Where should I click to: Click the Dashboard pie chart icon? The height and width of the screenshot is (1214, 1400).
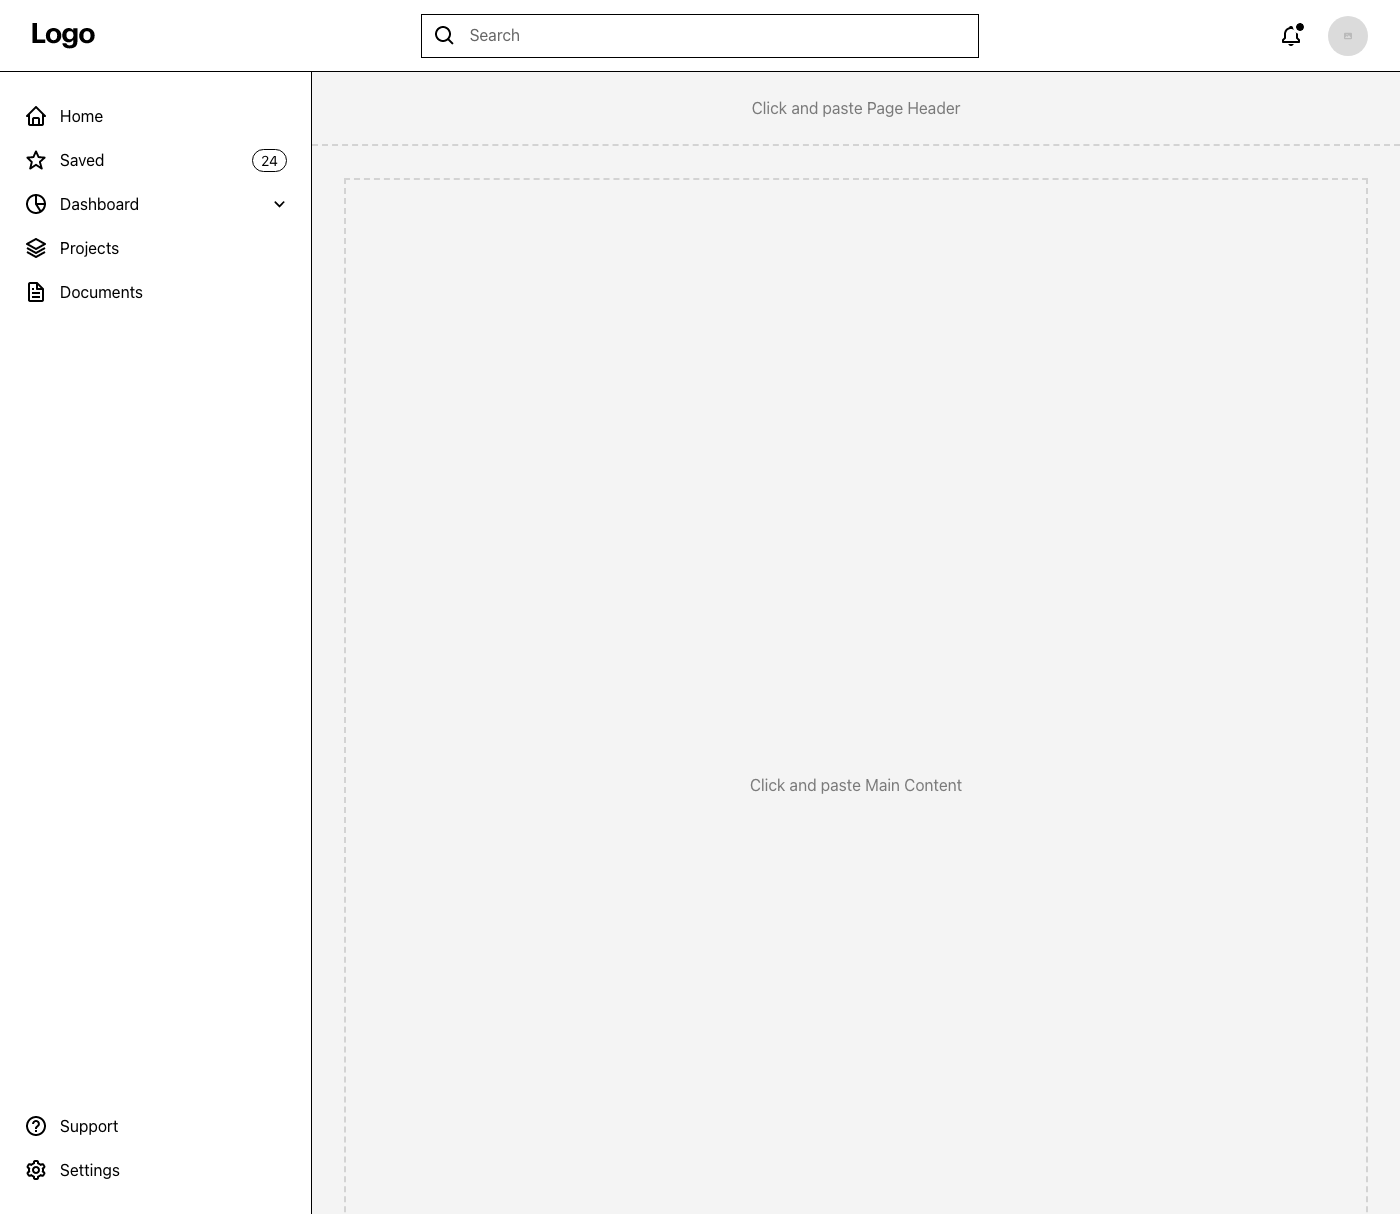[x=36, y=204]
